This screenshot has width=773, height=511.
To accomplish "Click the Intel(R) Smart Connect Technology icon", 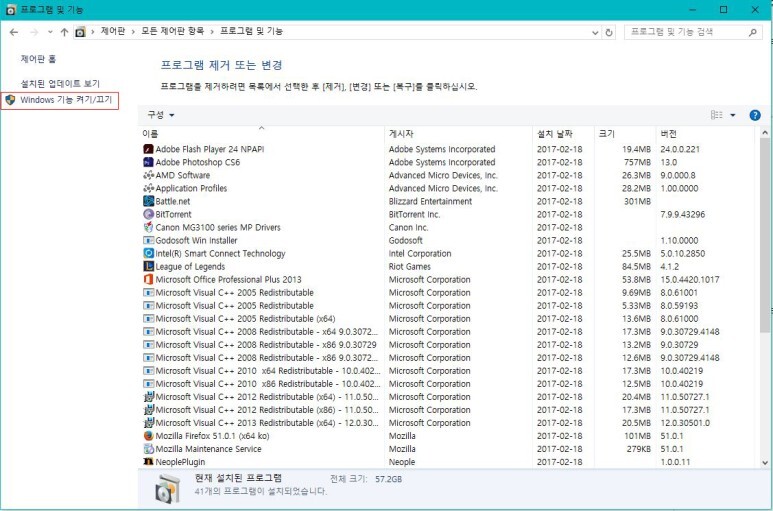I will point(148,253).
